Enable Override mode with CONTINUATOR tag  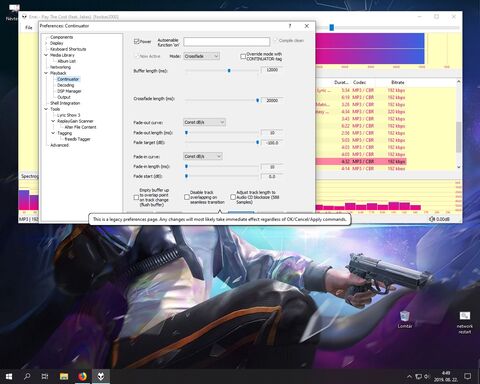(x=243, y=56)
